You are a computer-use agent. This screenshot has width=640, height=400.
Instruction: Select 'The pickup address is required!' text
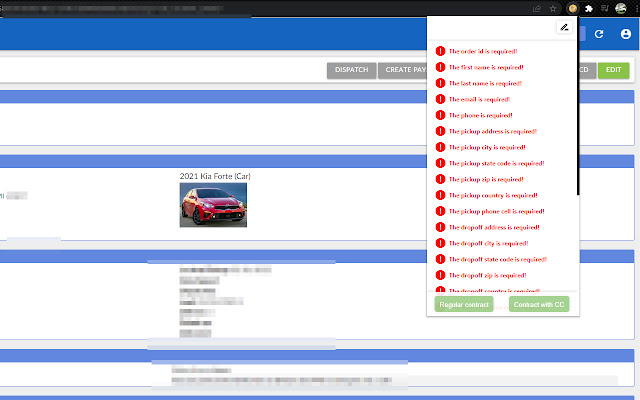493,131
